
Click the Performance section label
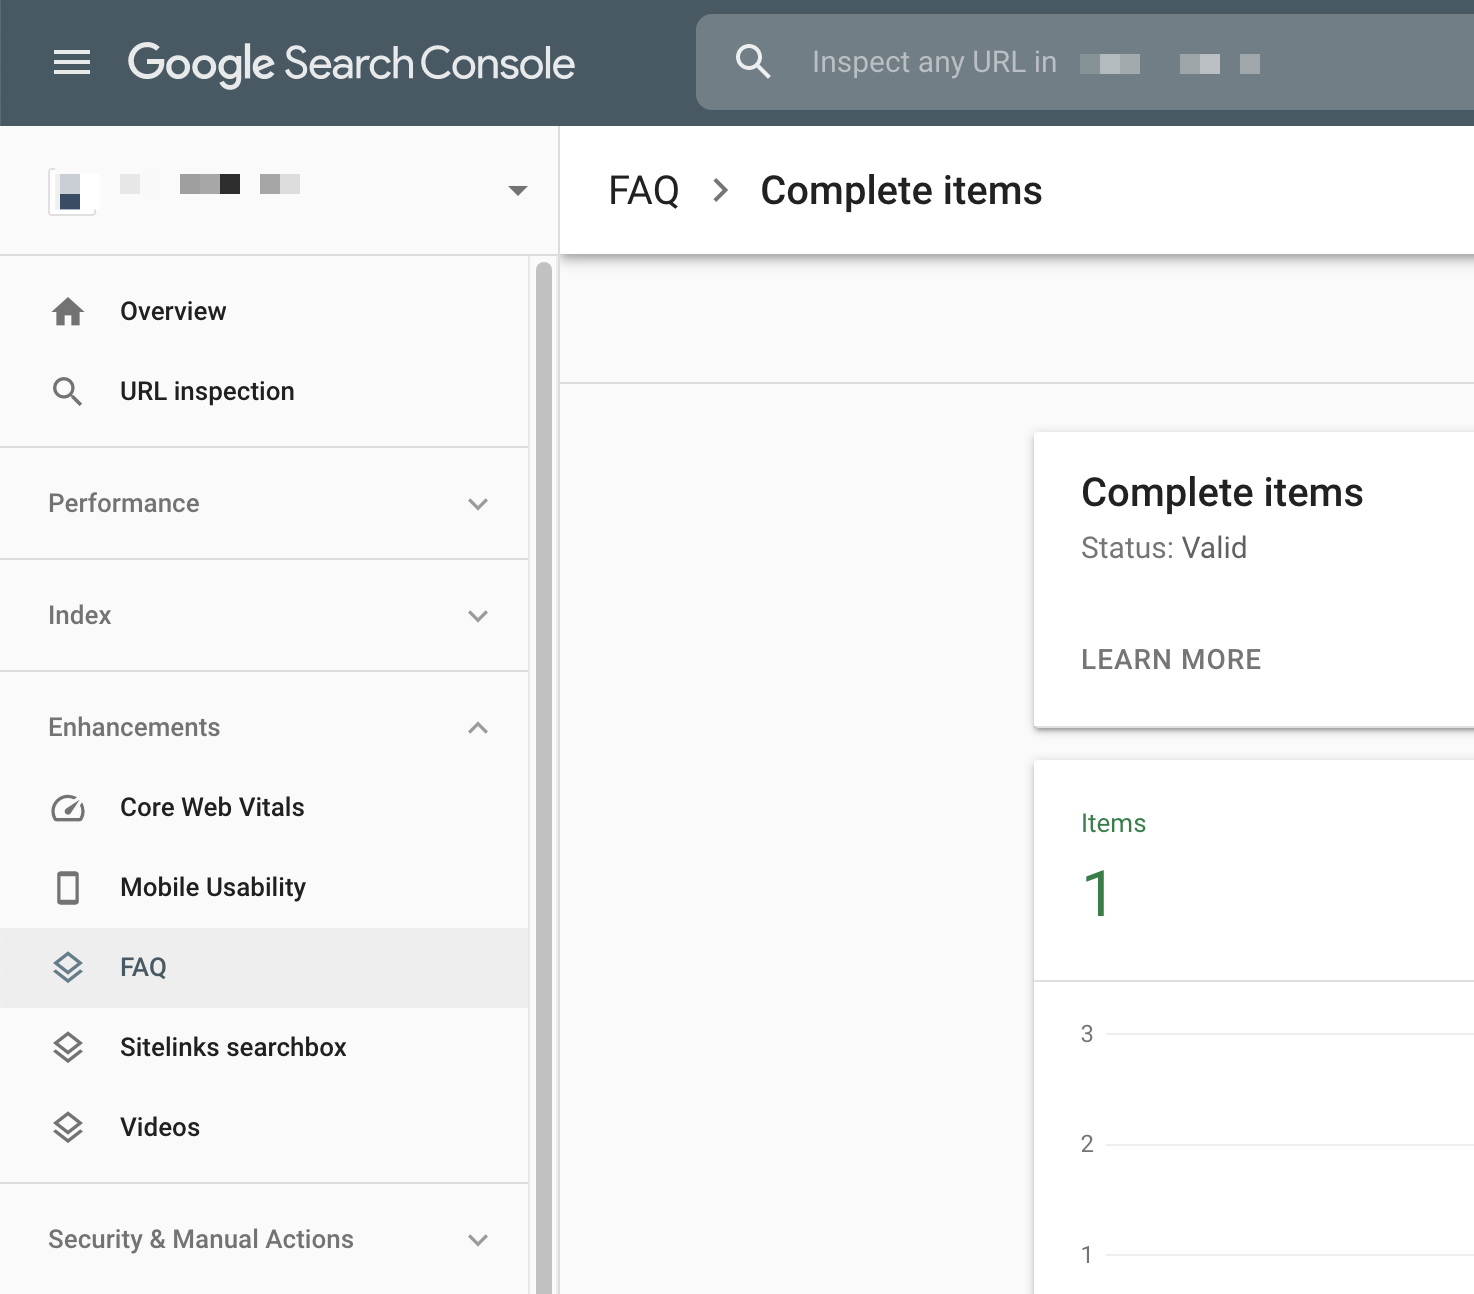pyautogui.click(x=124, y=503)
